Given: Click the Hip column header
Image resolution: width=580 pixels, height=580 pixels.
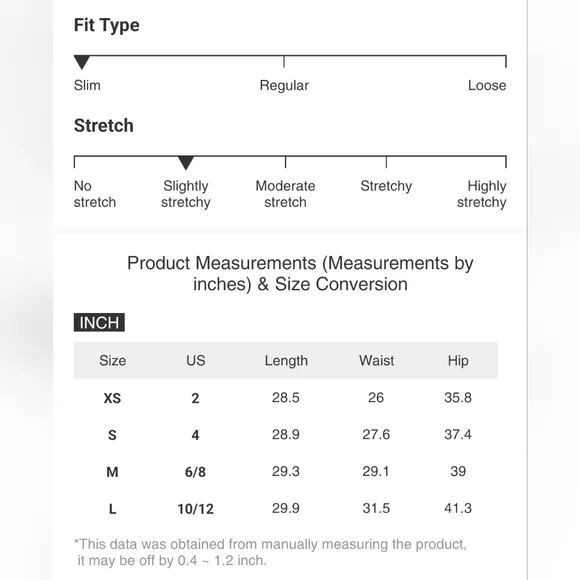Looking at the screenshot, I should click(458, 361).
